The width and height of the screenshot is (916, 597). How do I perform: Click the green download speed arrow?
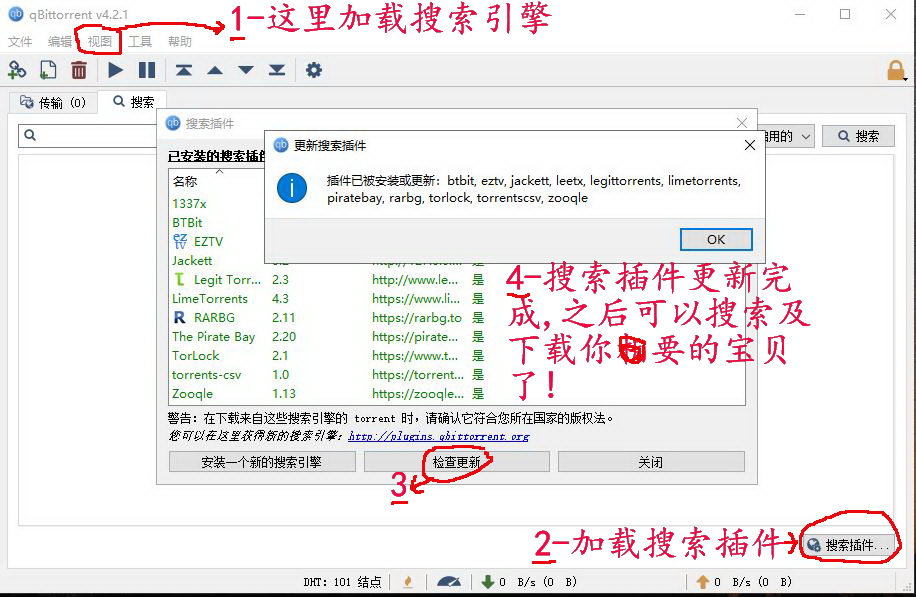click(487, 581)
